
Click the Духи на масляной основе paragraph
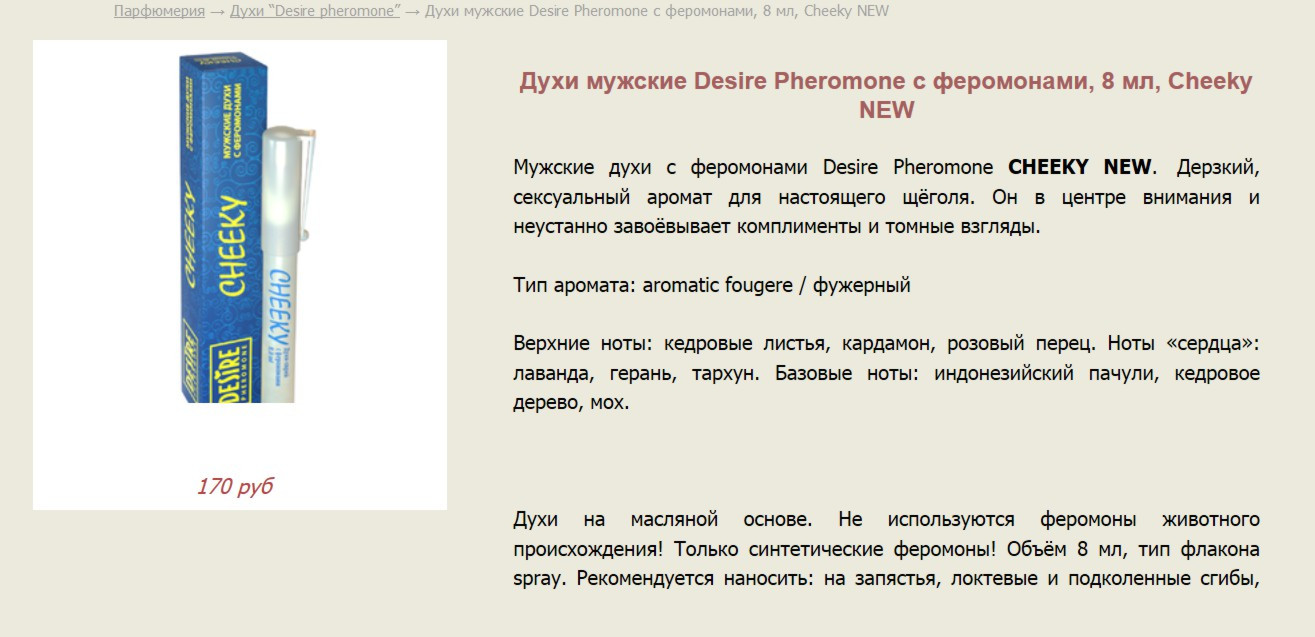pyautogui.click(x=886, y=549)
